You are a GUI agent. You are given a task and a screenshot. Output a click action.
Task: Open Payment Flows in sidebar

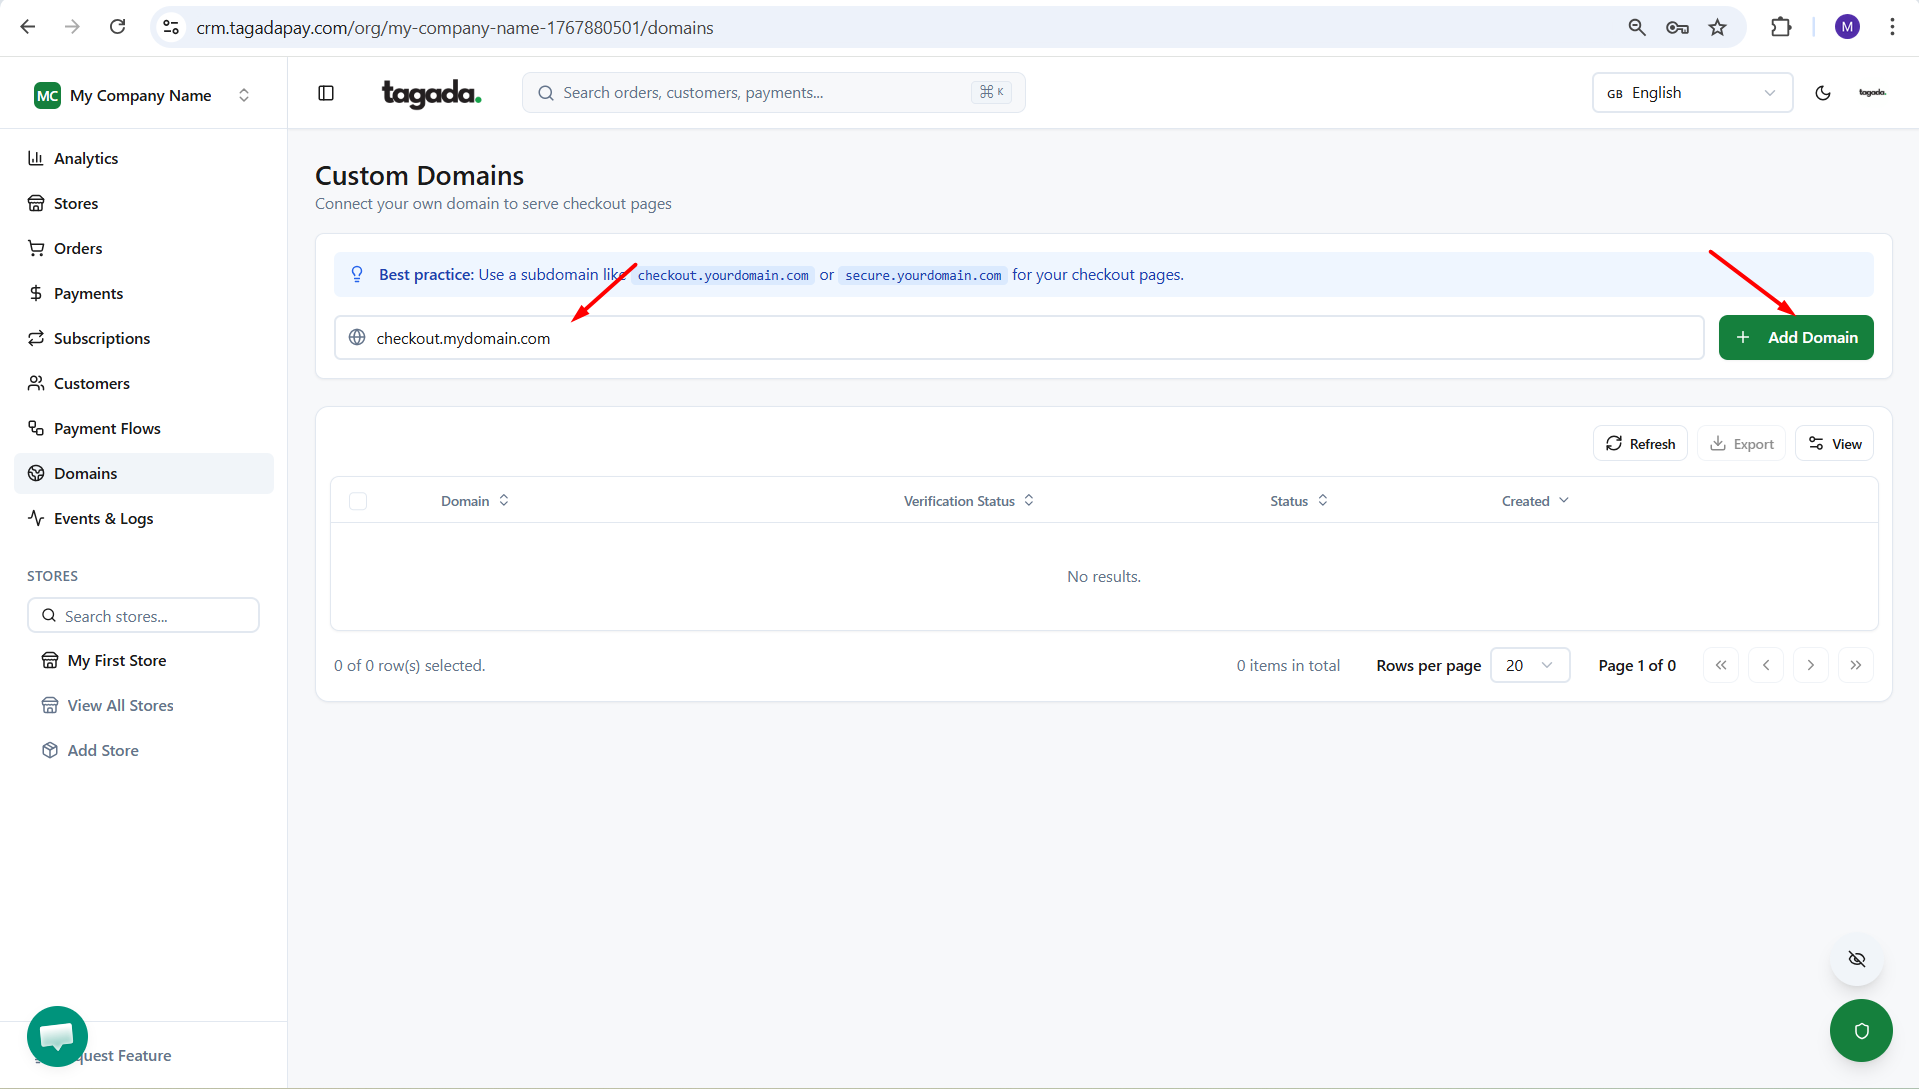click(x=107, y=428)
